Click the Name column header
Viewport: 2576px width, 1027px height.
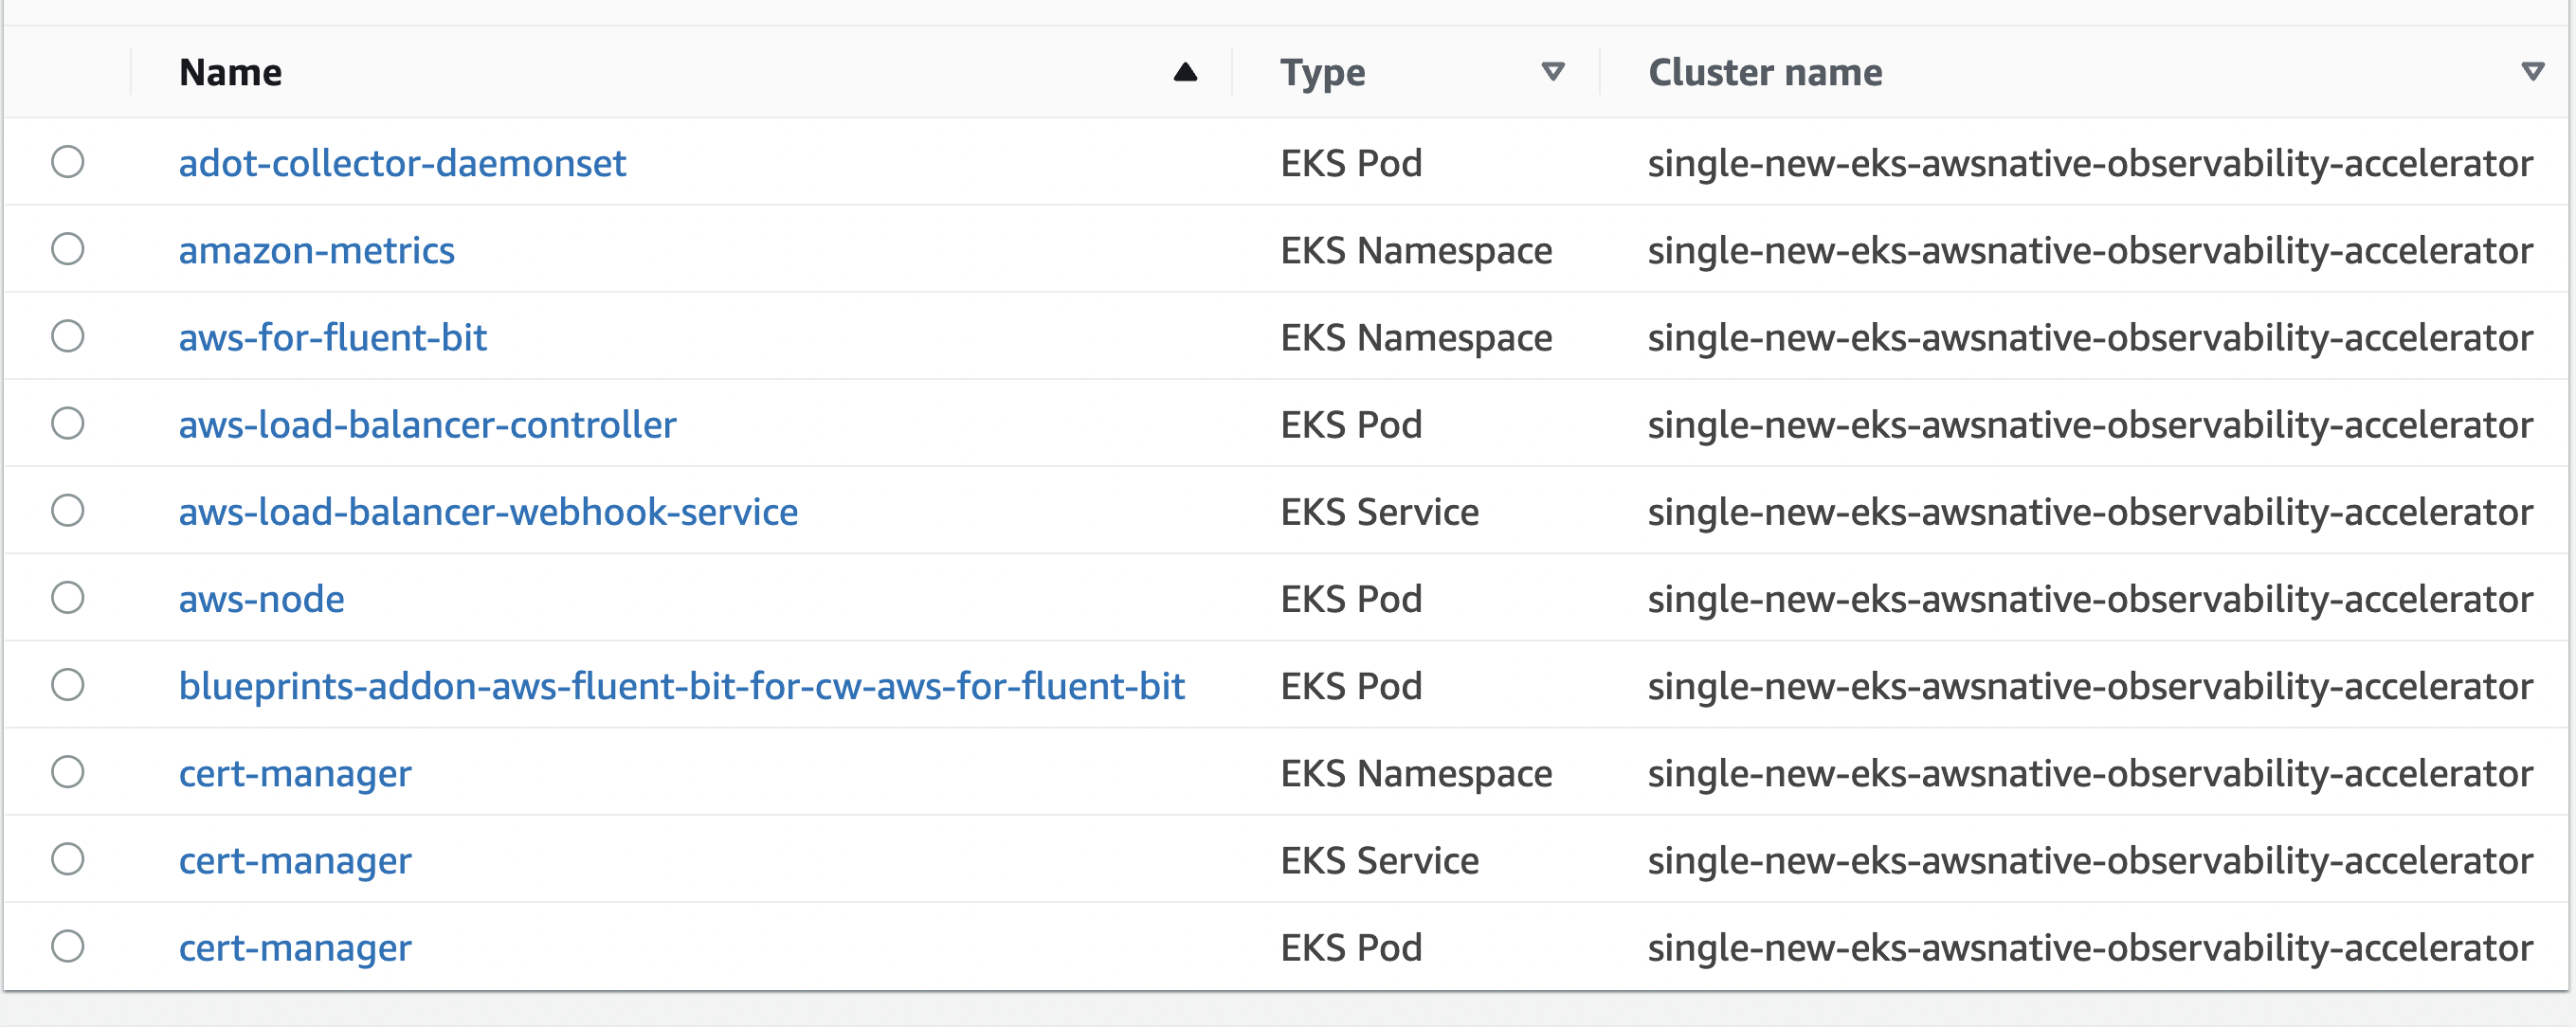click(x=230, y=72)
